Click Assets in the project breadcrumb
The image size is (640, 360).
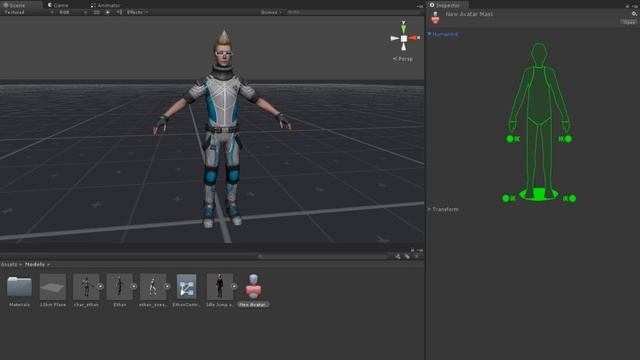pyautogui.click(x=9, y=264)
